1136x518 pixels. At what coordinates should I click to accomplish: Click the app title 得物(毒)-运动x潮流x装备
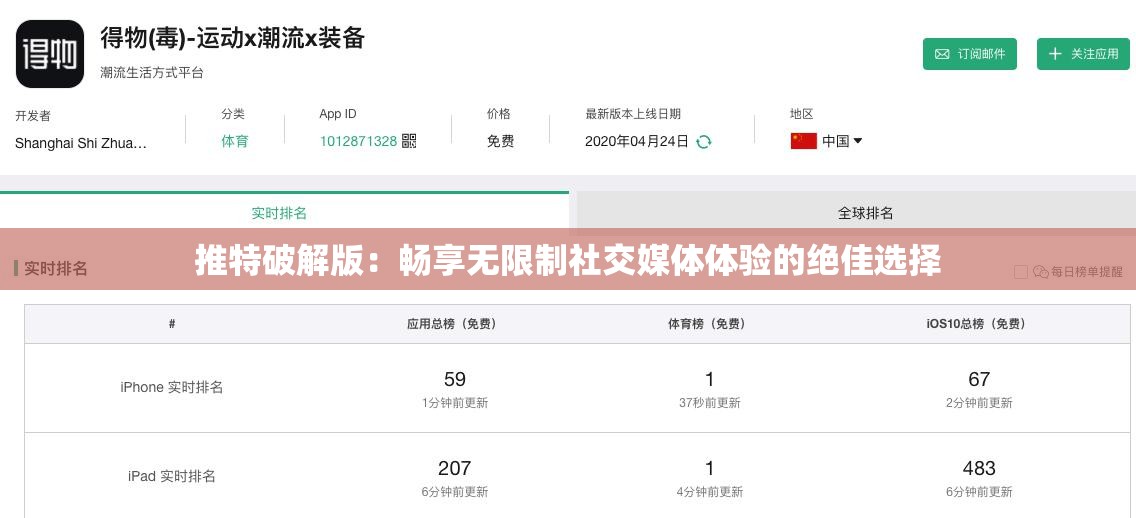pos(232,38)
